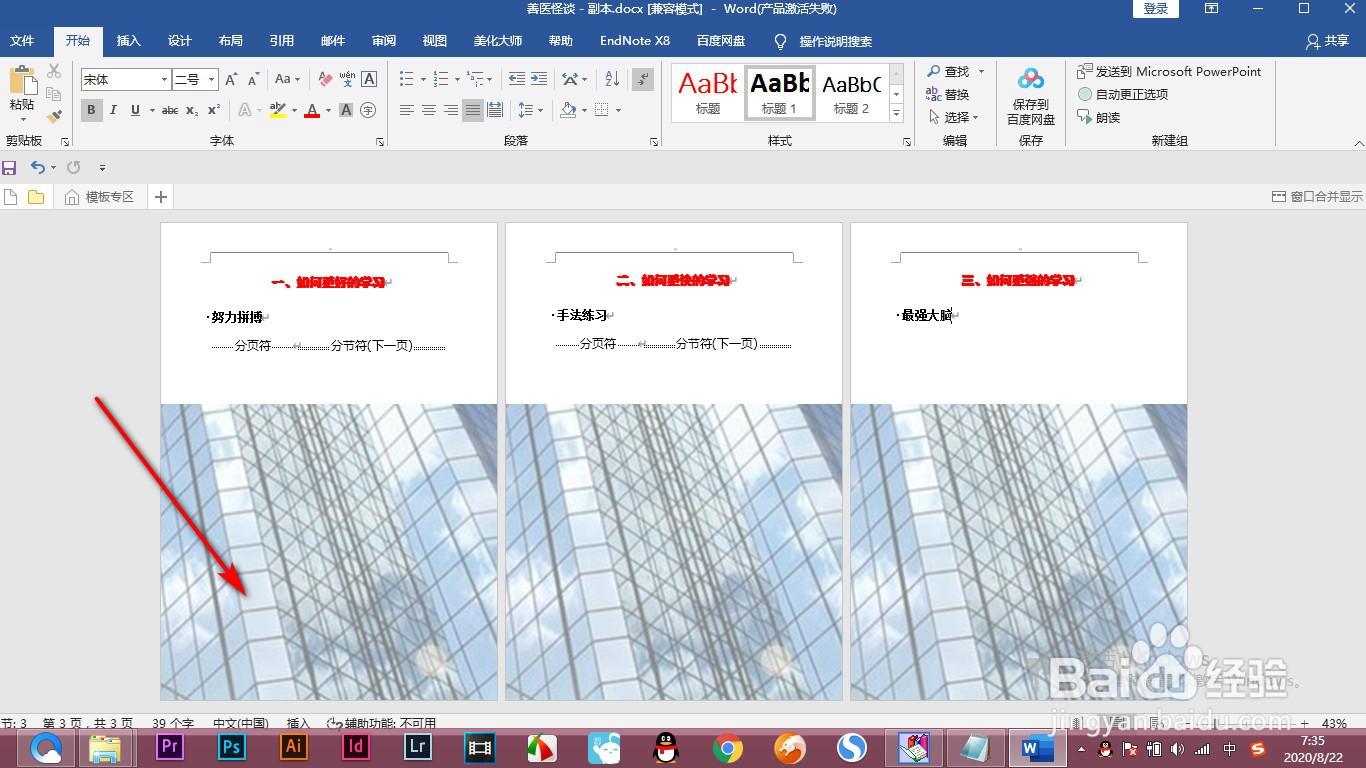The image size is (1366, 768).
Task: Toggle Bold formatting
Action: [91, 110]
